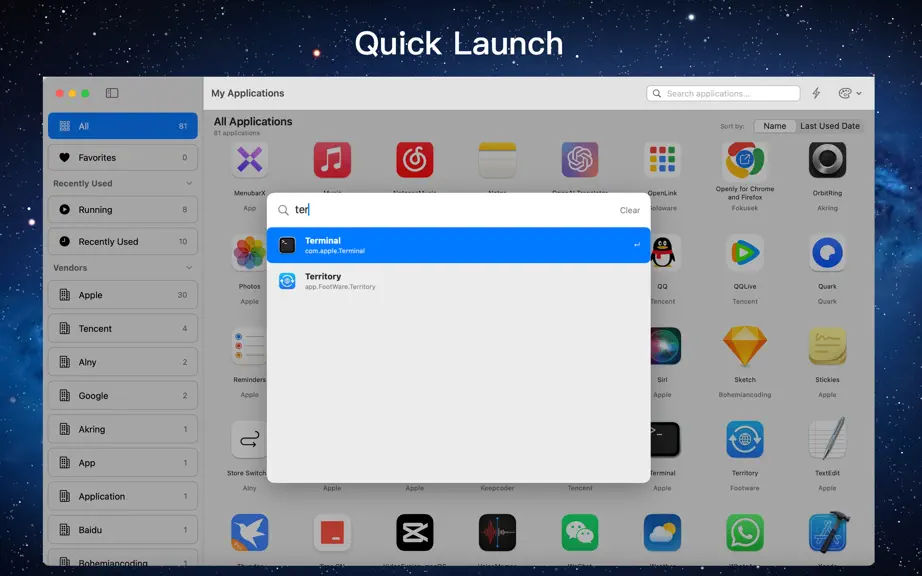Filter by Alny vendor

123,362
